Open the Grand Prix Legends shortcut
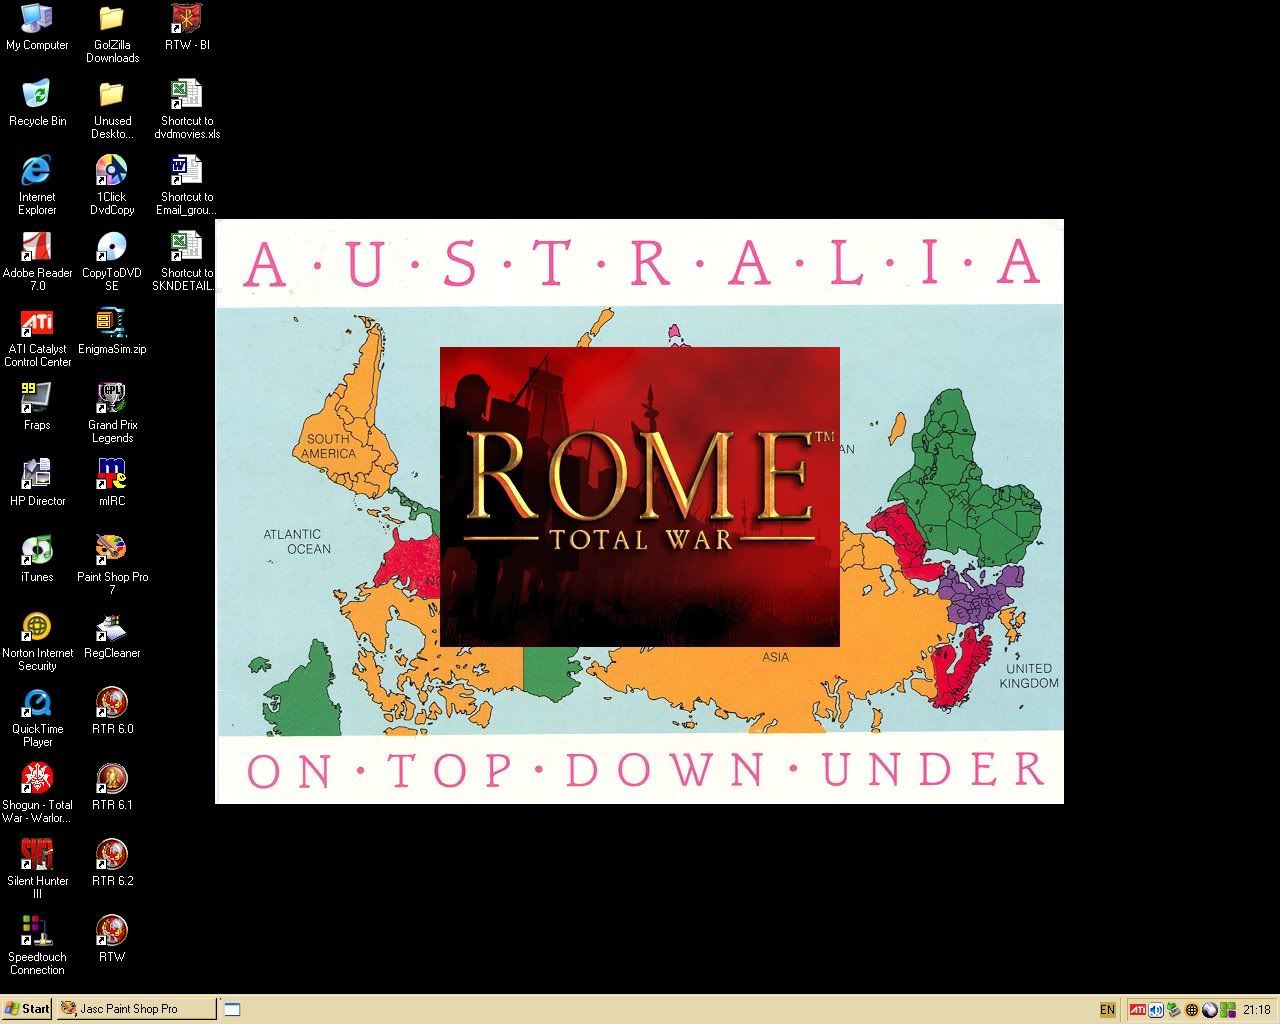 pos(112,399)
